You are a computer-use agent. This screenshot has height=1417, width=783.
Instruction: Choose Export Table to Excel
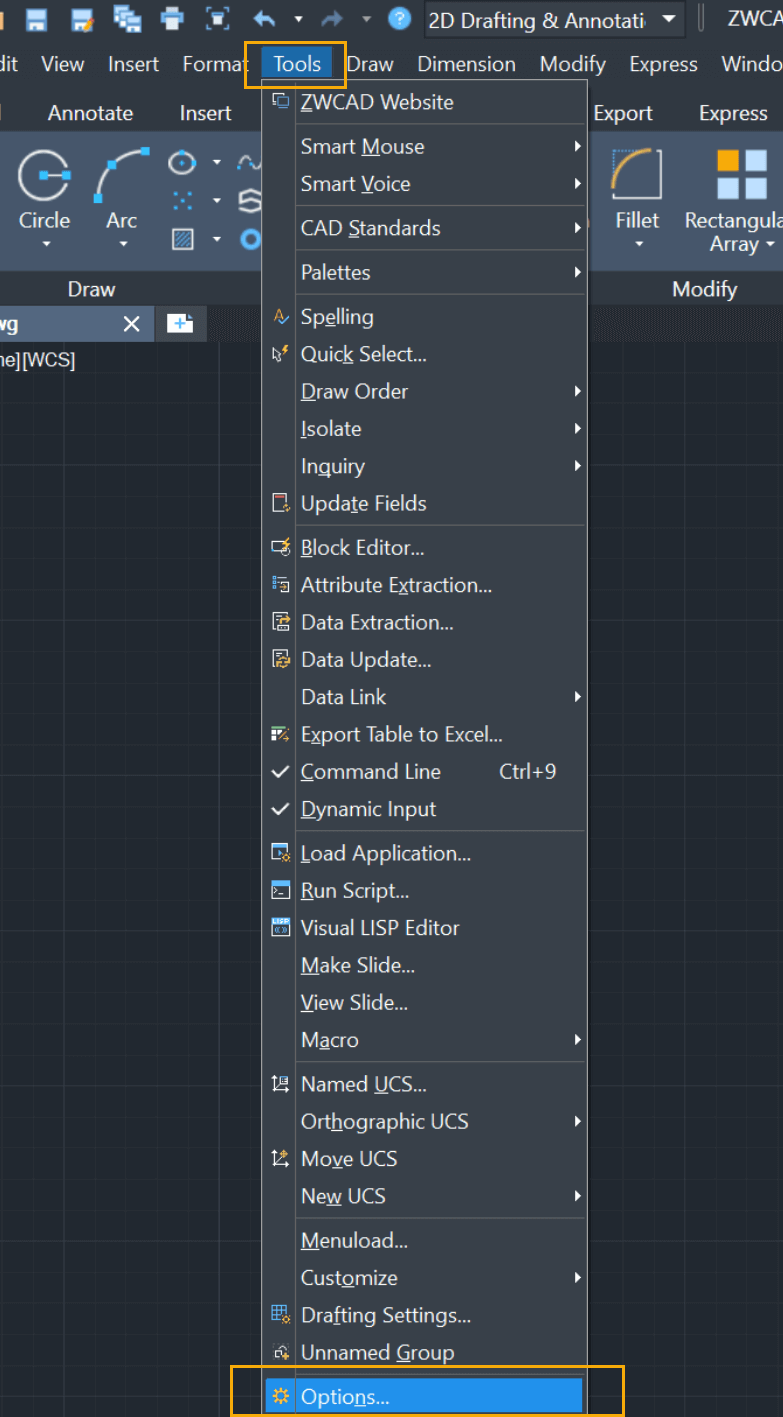tap(424, 734)
